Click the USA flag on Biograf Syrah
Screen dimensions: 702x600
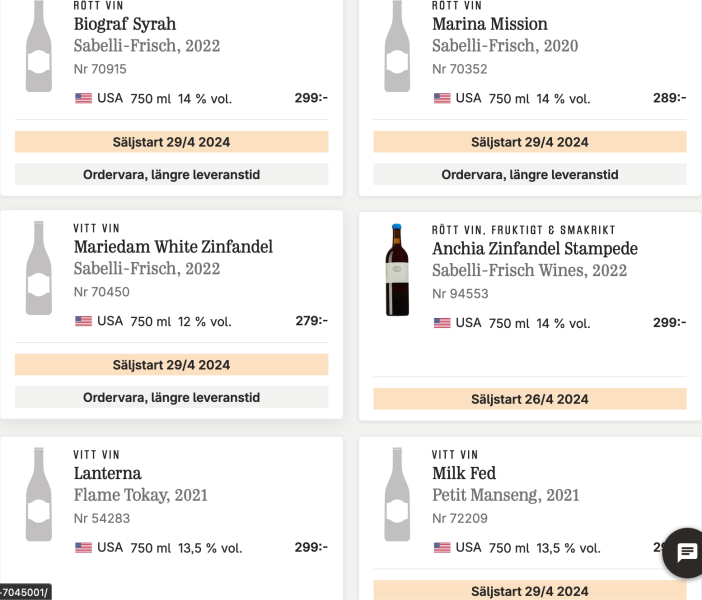(83, 98)
